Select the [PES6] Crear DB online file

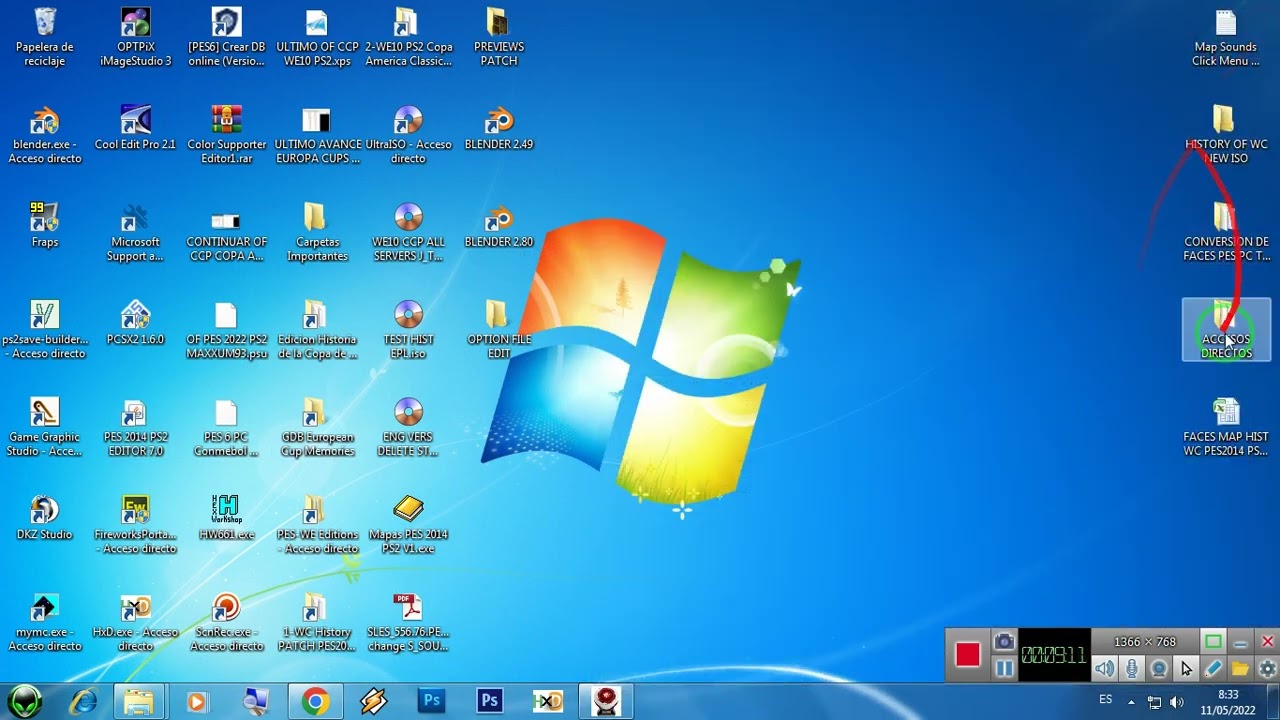coord(227,38)
